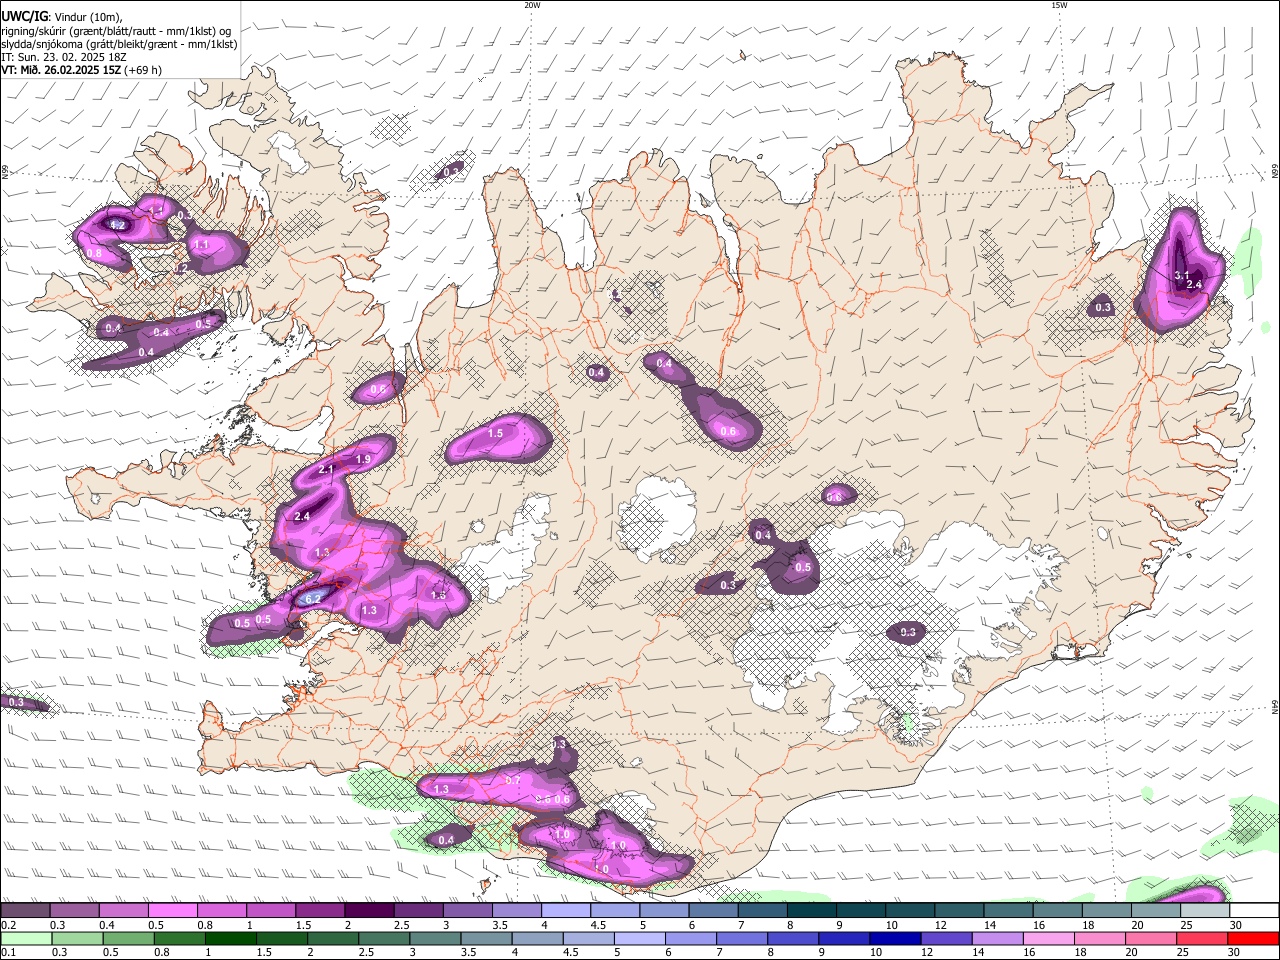Click the 'UWC/IG' title text
The height and width of the screenshot is (960, 1280).
(24, 16)
